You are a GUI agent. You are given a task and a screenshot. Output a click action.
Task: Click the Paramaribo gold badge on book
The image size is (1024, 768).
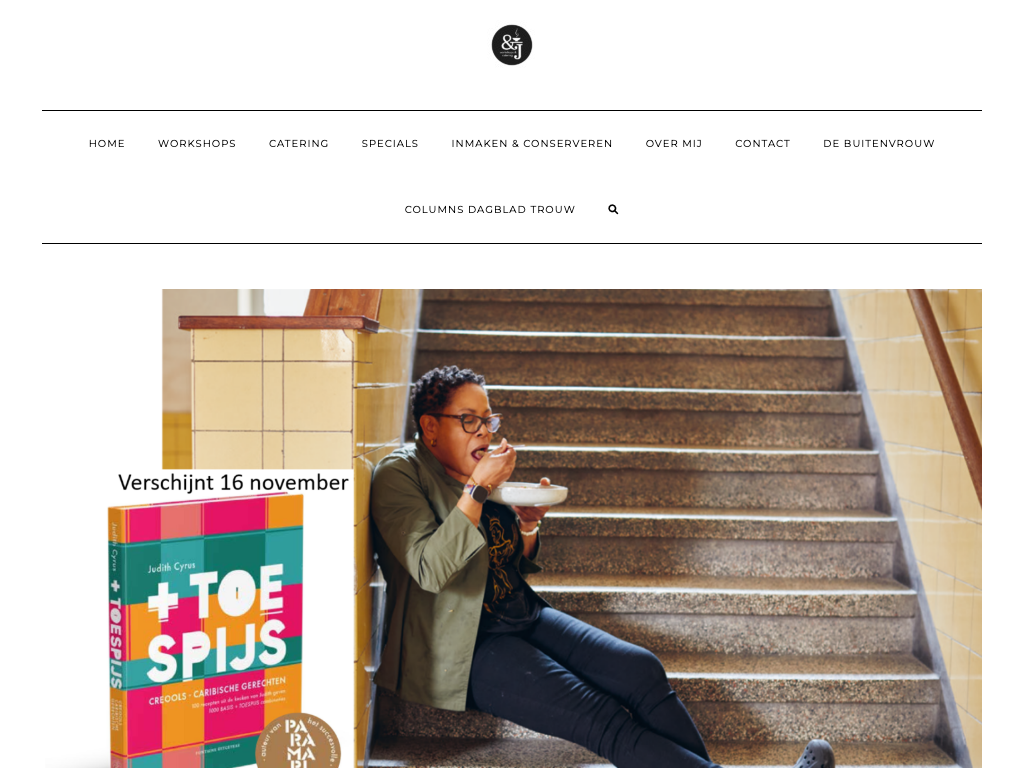pyautogui.click(x=298, y=742)
